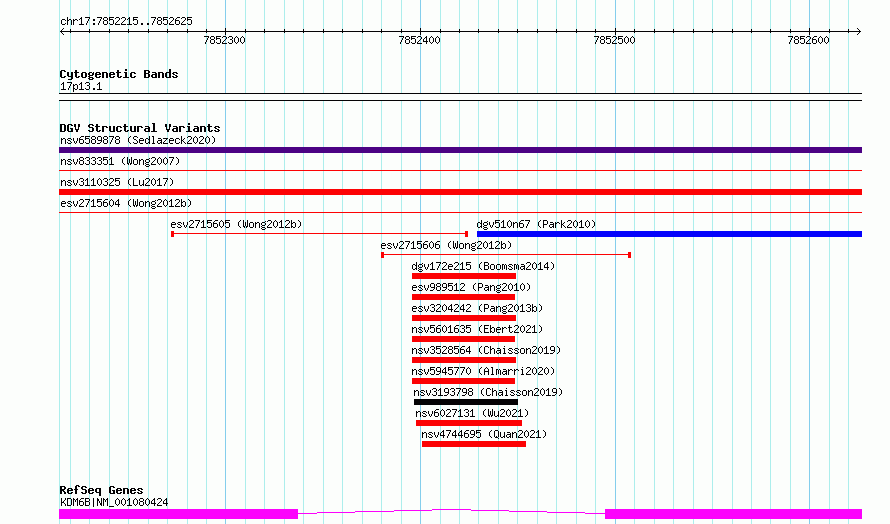Select the red bar under nsv5601635
This screenshot has width=890, height=524.
(x=463, y=339)
